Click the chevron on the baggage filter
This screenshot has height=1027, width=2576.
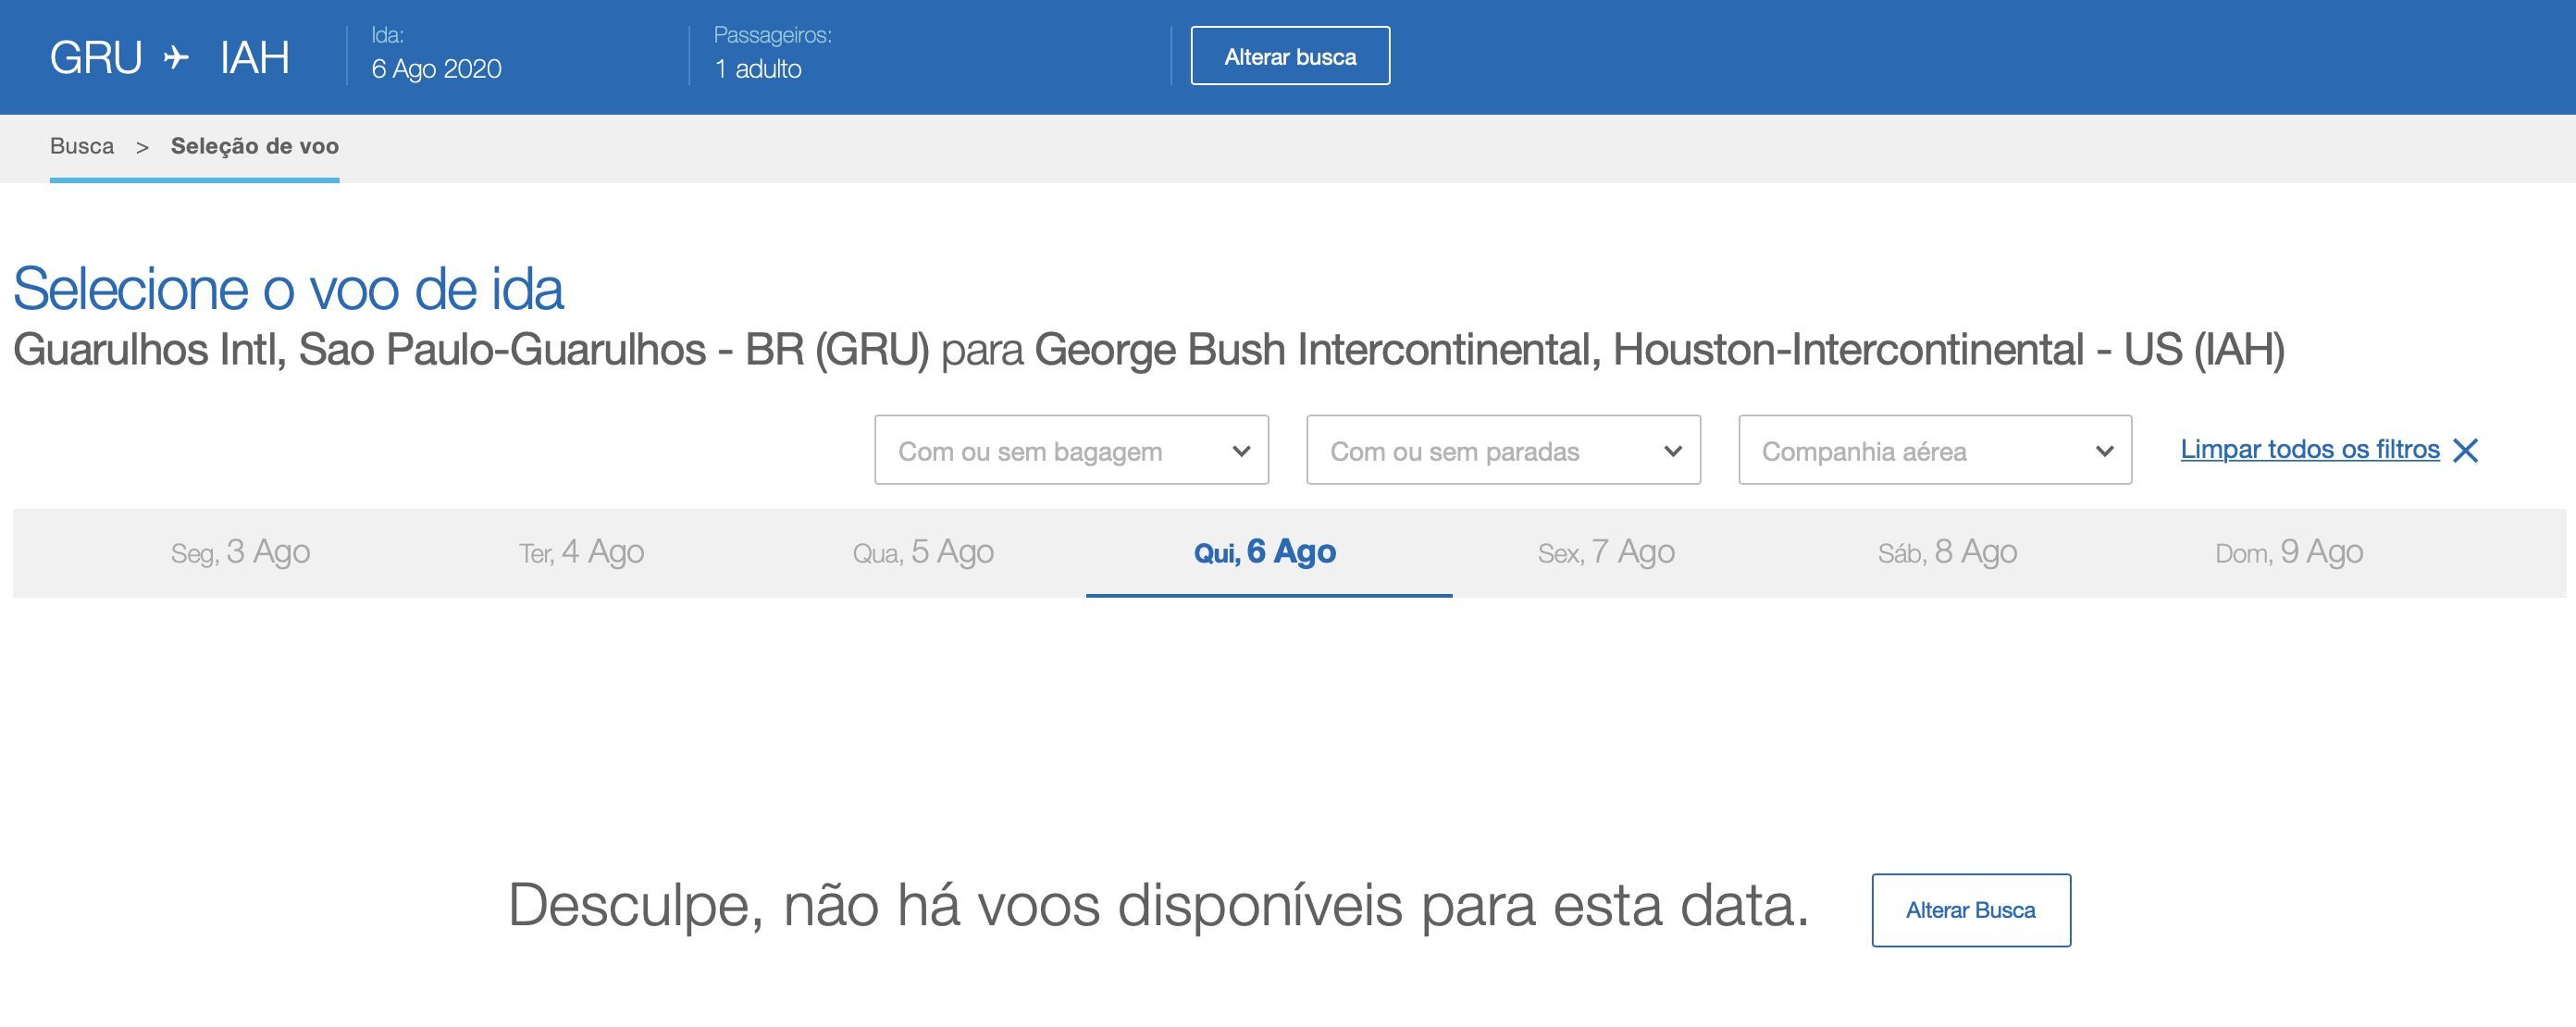[x=1241, y=451]
